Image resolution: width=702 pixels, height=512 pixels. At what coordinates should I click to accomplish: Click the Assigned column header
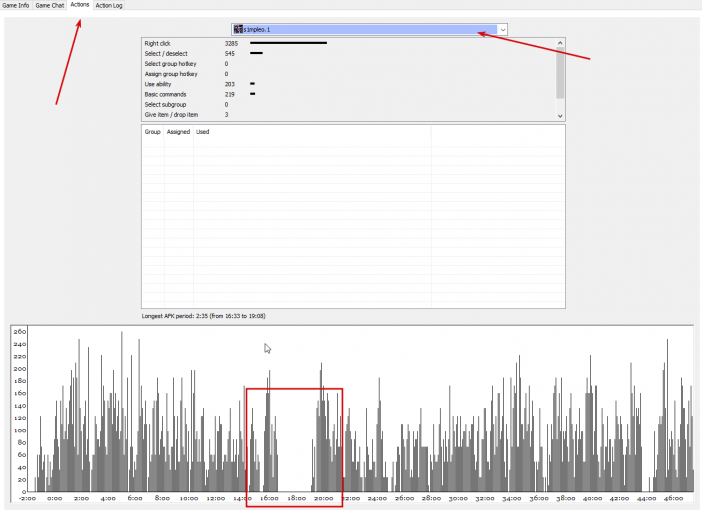point(178,132)
